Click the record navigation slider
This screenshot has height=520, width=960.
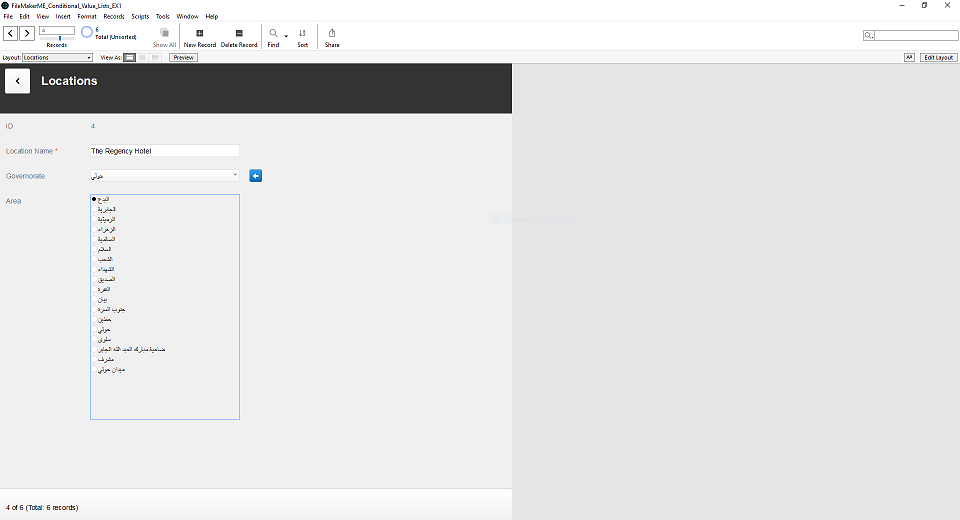click(58, 38)
